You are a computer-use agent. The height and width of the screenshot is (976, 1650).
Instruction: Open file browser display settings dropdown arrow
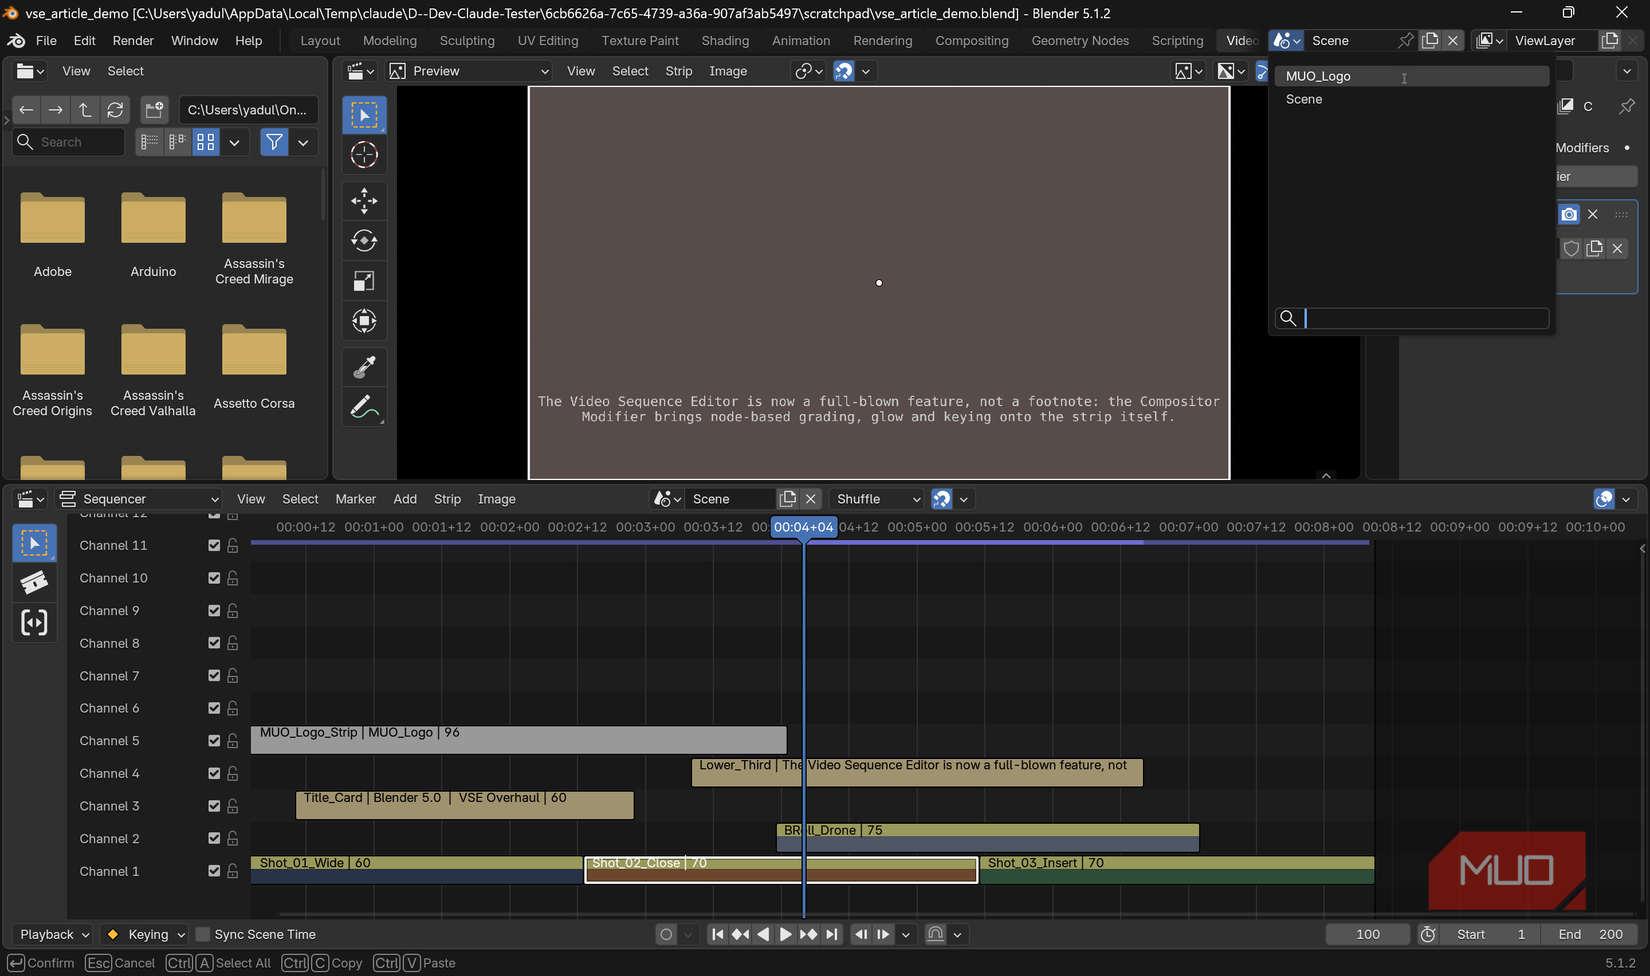(x=234, y=142)
